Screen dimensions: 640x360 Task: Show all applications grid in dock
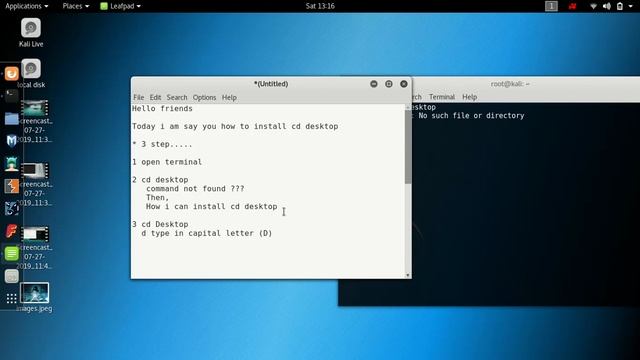click(11, 299)
